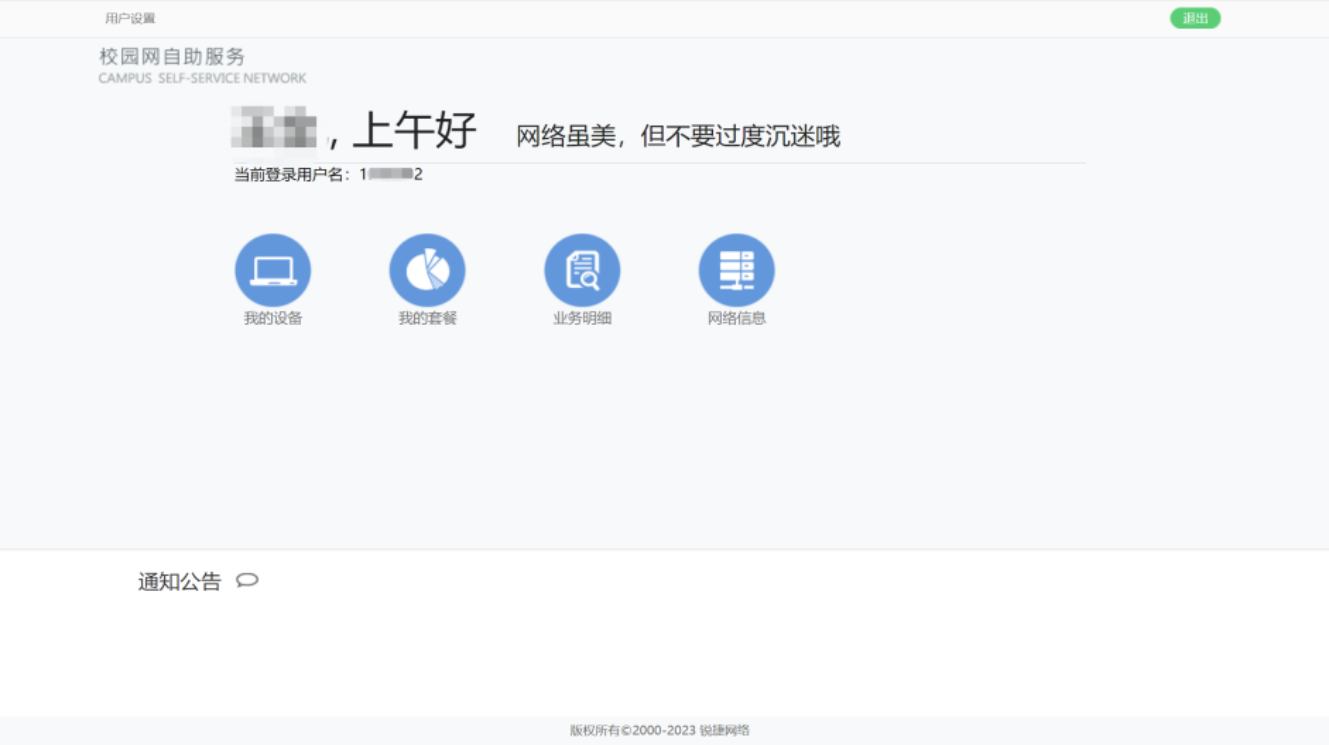Open the 我的套餐 pie chart icon
This screenshot has width=1329, height=745.
(427, 270)
